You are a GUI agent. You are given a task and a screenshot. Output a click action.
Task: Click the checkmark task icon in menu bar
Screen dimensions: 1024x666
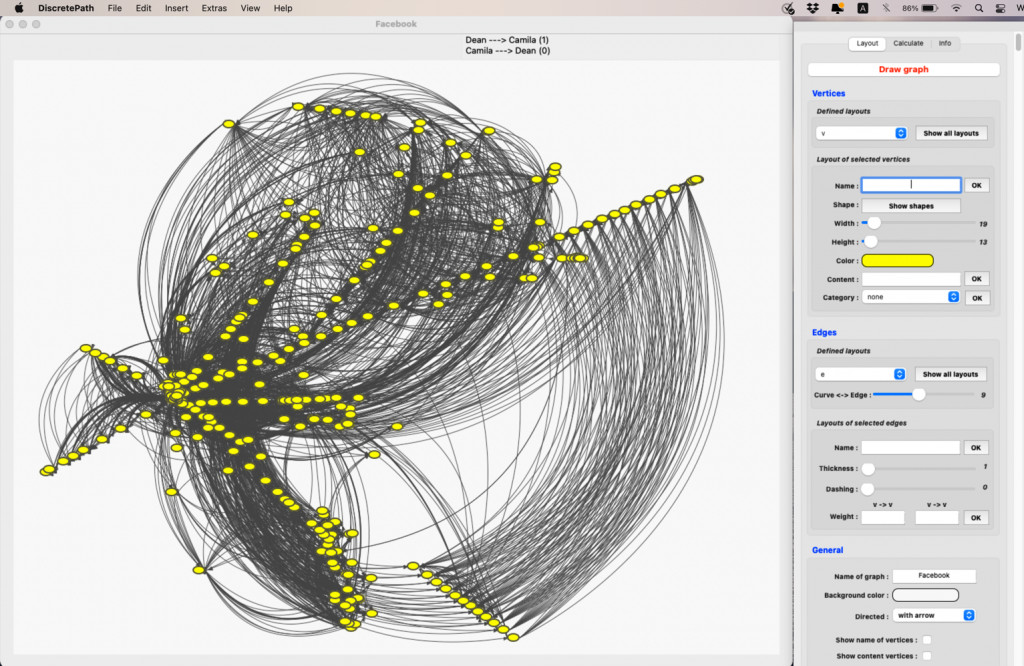(x=788, y=8)
